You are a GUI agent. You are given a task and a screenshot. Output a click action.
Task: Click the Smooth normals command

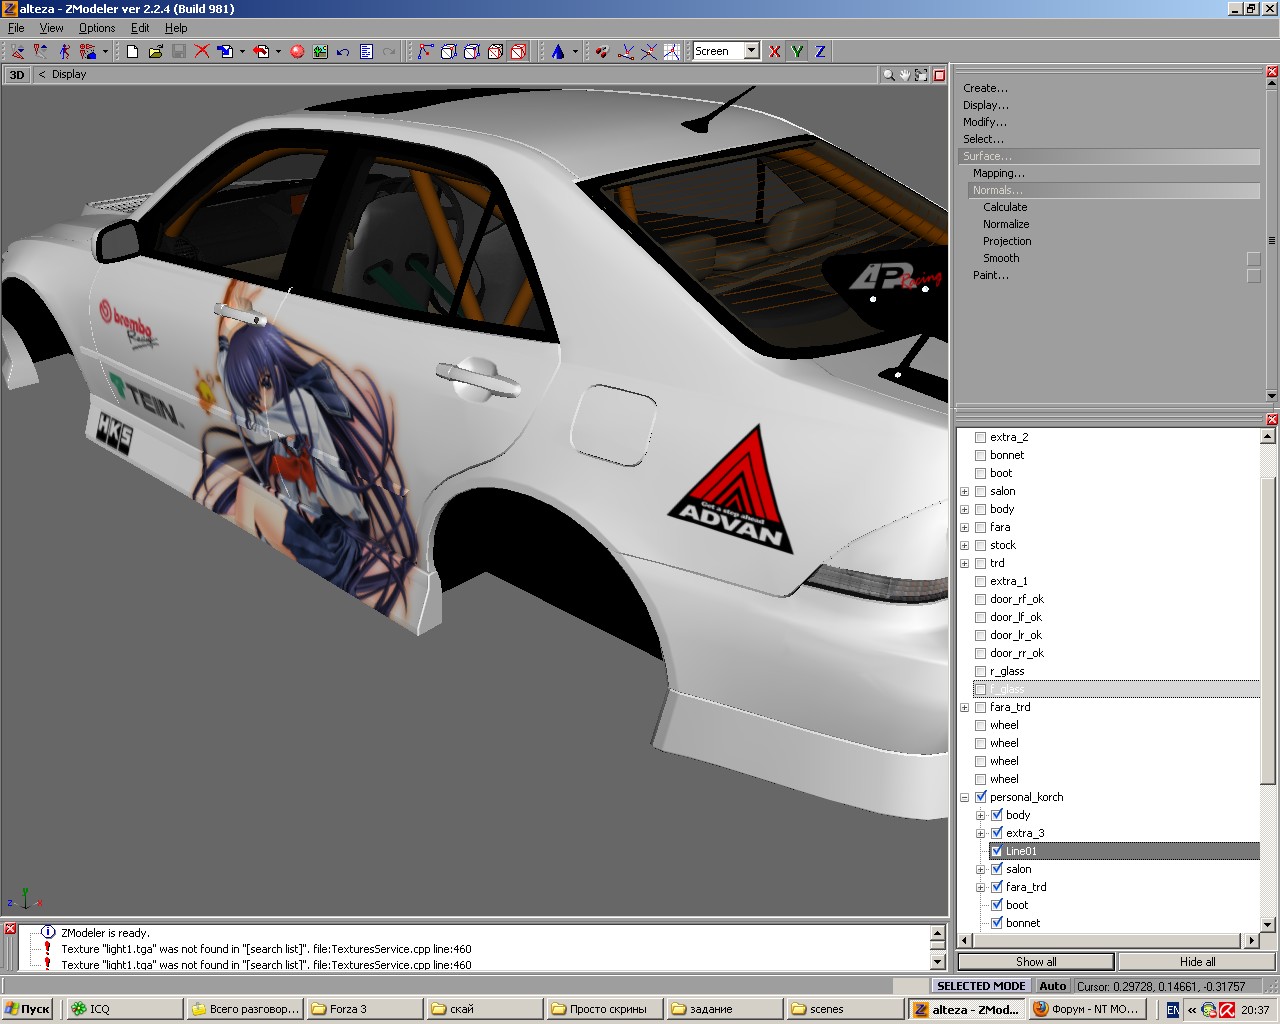(1001, 258)
